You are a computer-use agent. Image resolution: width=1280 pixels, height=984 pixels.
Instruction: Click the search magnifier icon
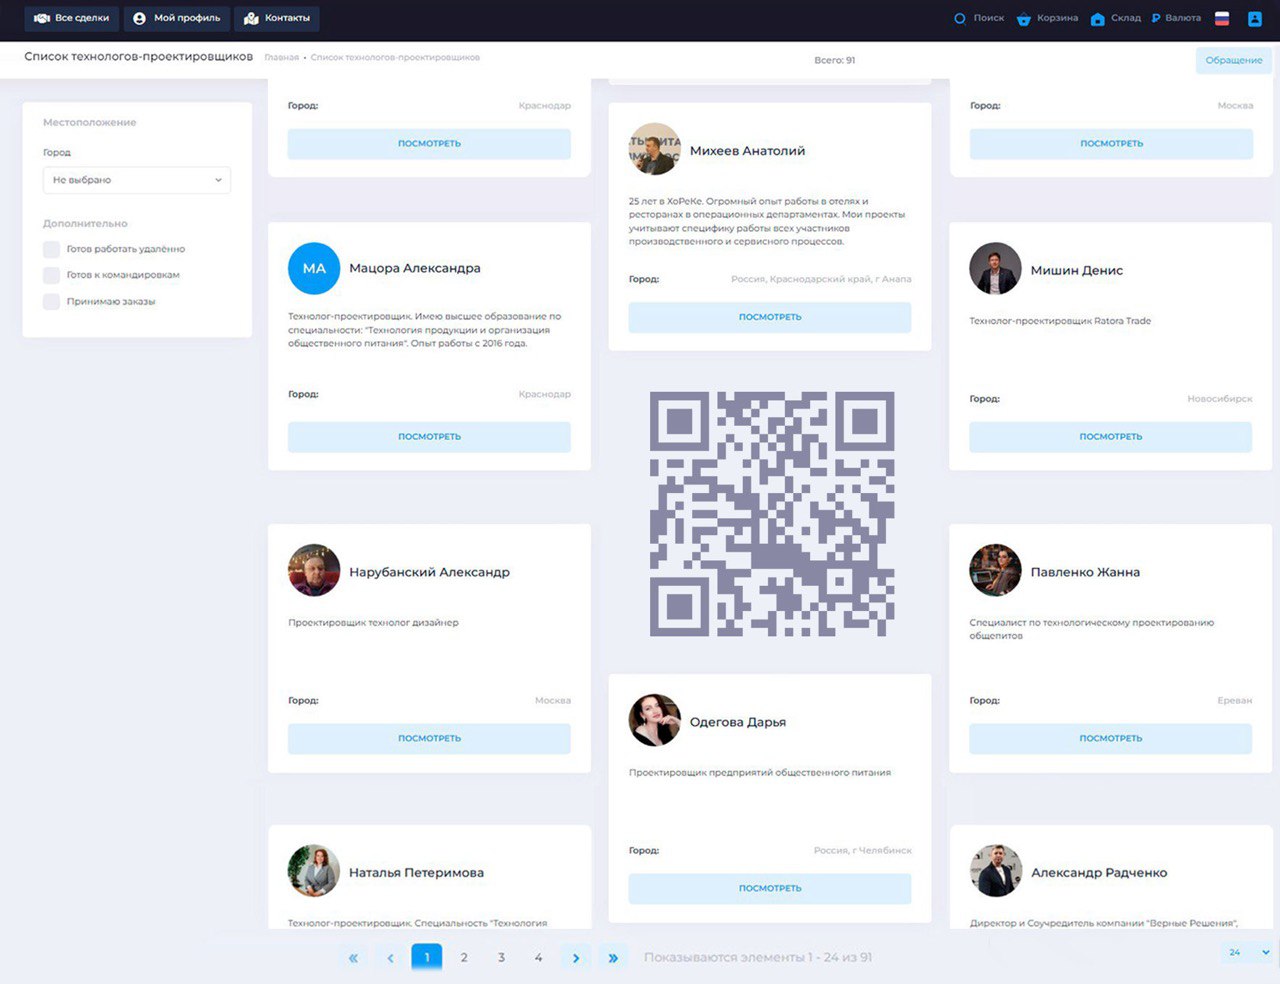tap(960, 19)
